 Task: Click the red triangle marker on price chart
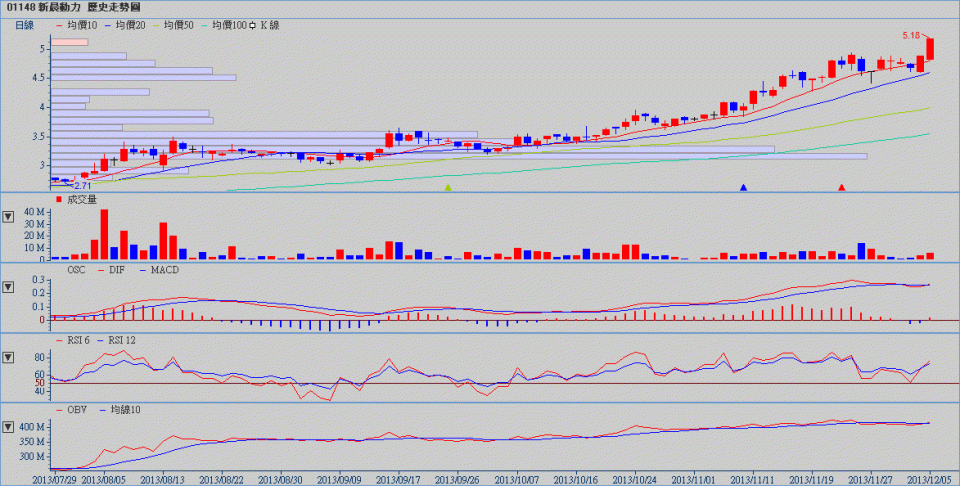click(842, 187)
